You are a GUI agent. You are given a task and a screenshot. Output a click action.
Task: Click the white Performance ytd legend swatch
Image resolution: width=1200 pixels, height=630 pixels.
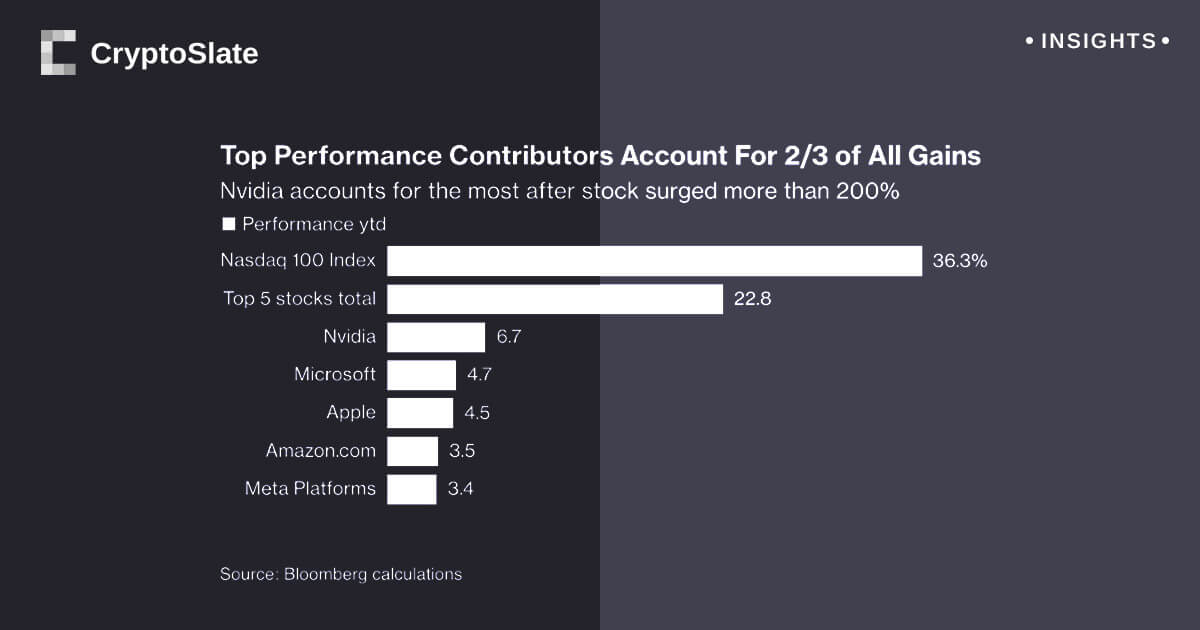[228, 225]
